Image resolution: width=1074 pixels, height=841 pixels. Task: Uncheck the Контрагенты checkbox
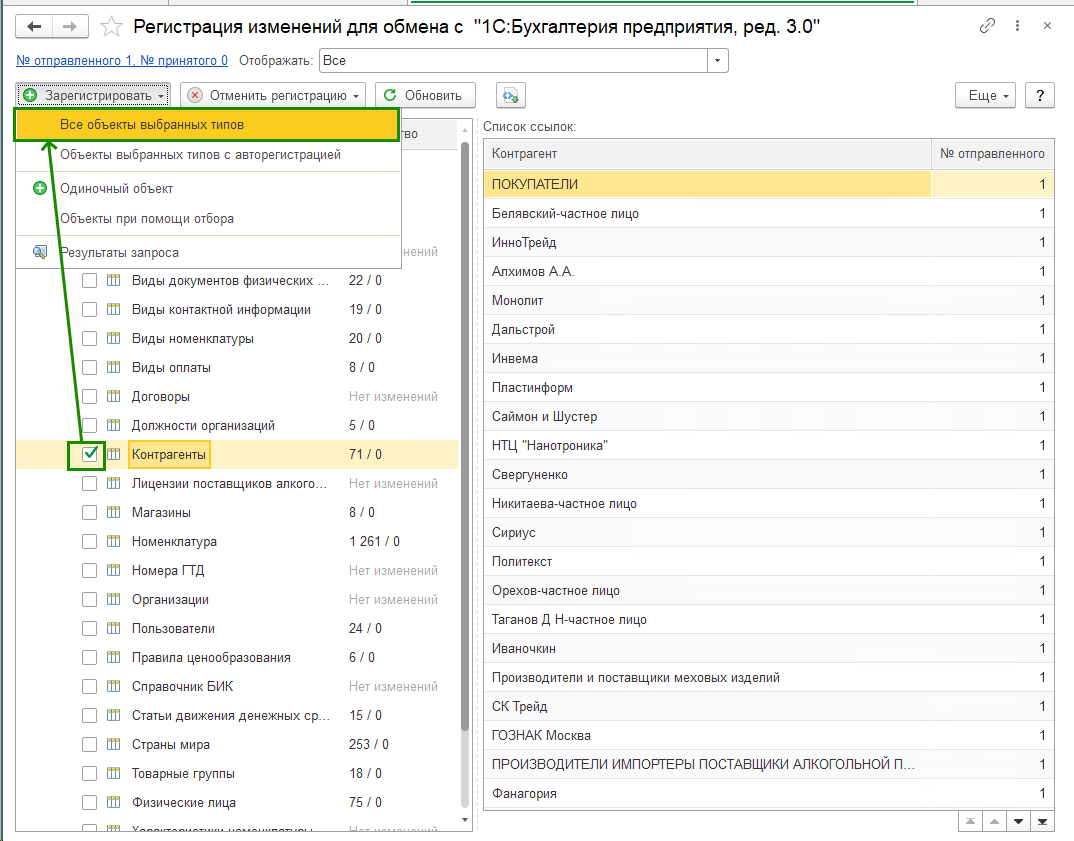[89, 454]
